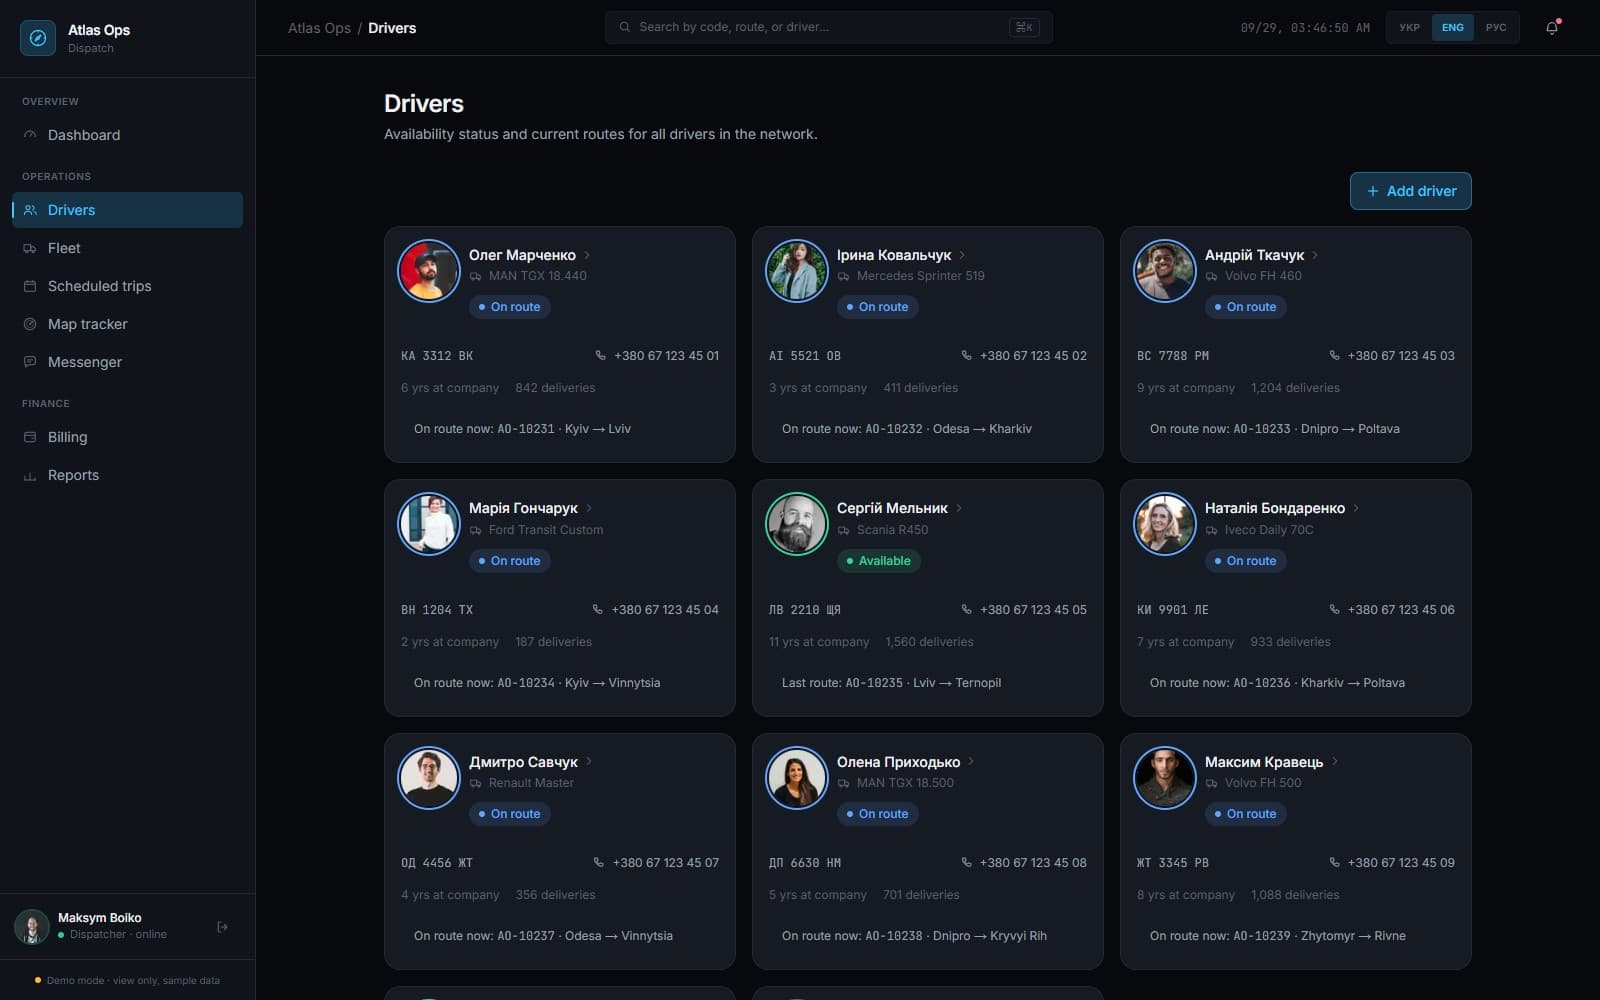Click '1,560 deliveries' text

point(929,642)
